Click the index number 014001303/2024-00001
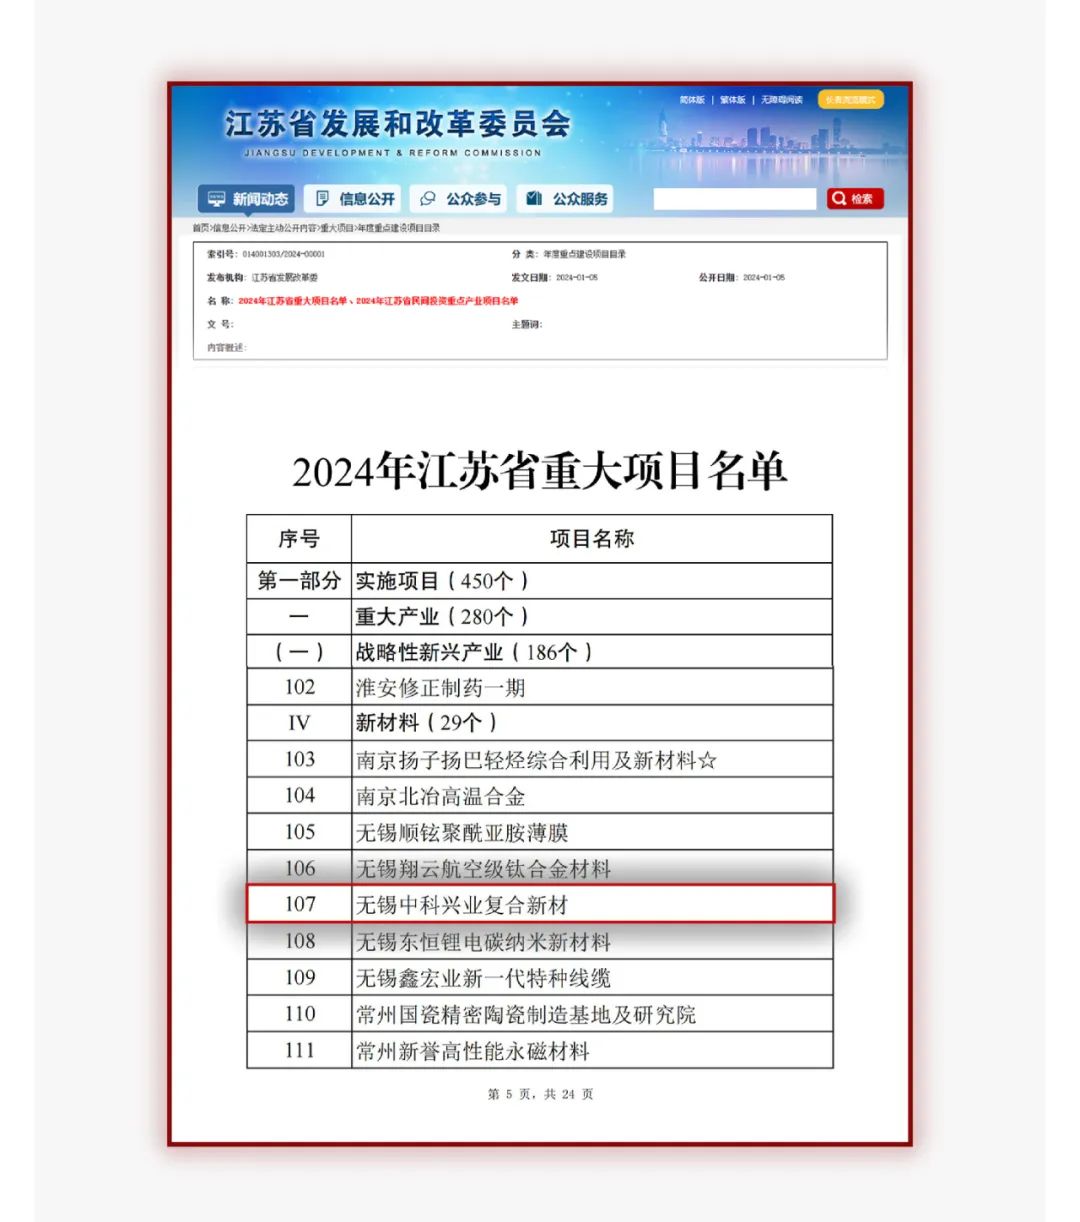Image resolution: width=1080 pixels, height=1222 pixels. tap(283, 254)
